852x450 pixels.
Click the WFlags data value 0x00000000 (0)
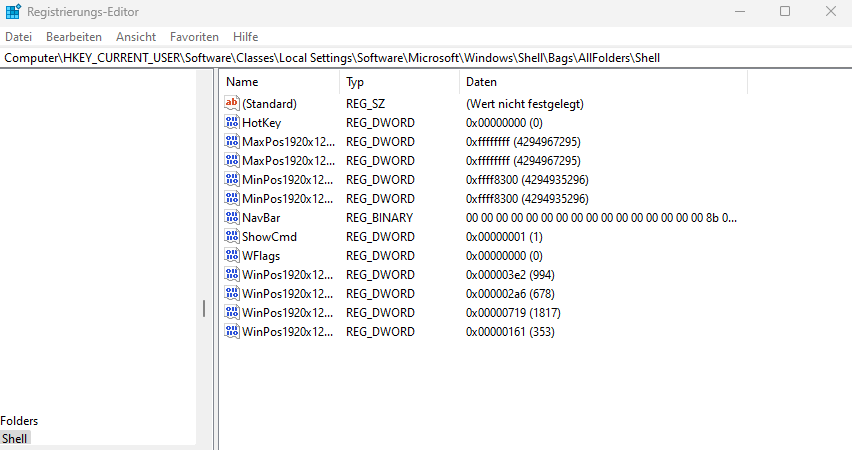point(504,256)
